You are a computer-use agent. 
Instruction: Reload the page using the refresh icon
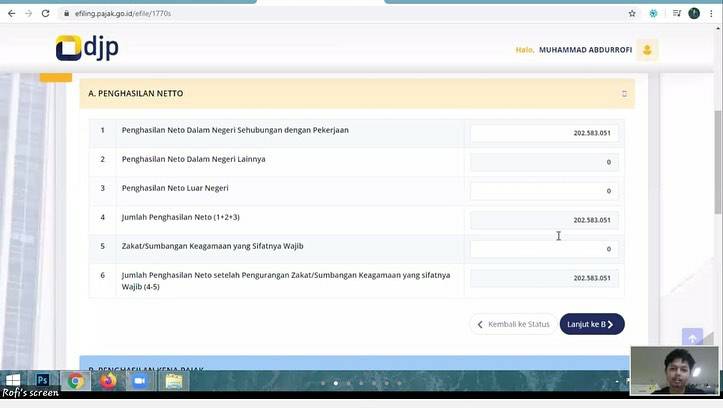[x=45, y=13]
